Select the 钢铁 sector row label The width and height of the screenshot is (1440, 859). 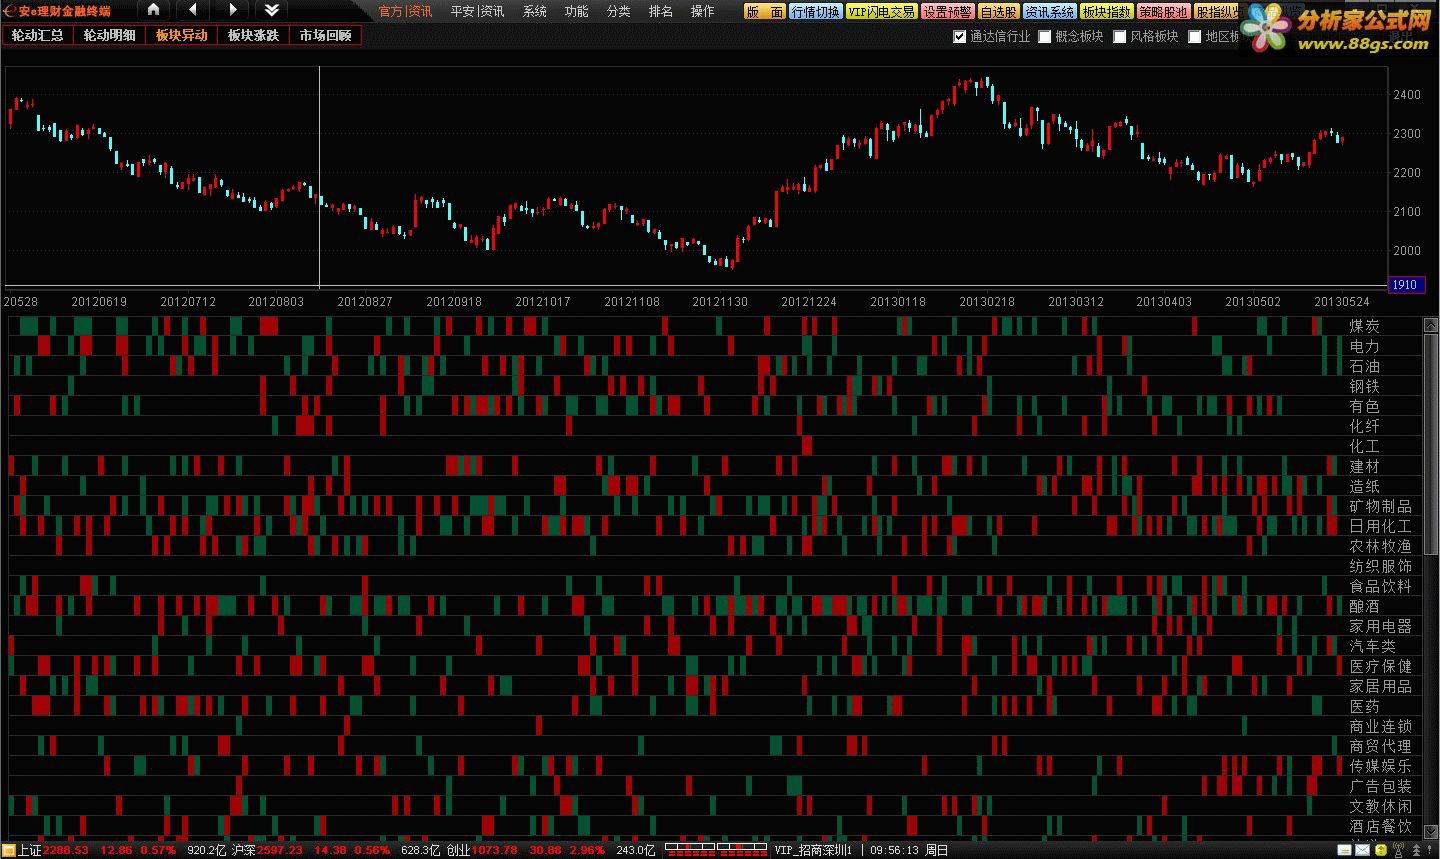click(1364, 386)
